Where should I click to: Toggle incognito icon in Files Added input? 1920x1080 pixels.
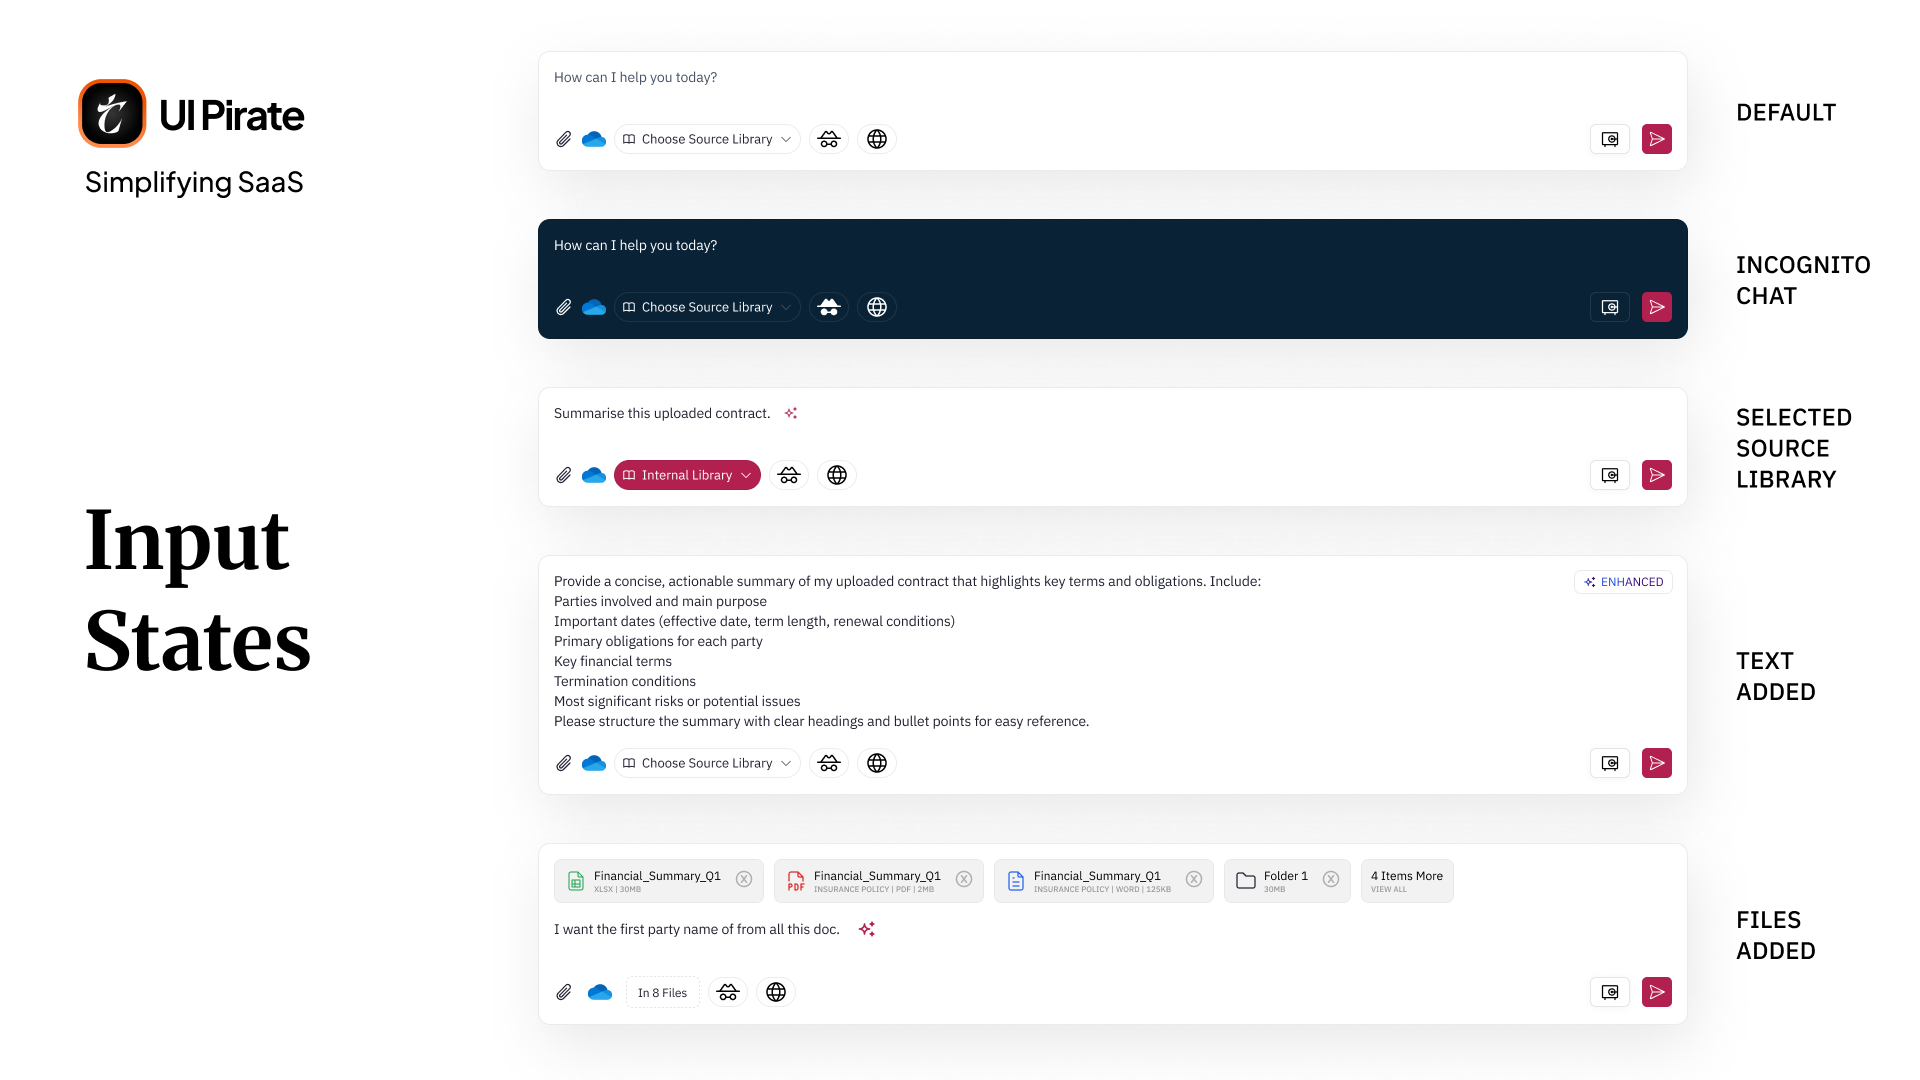[x=728, y=992]
